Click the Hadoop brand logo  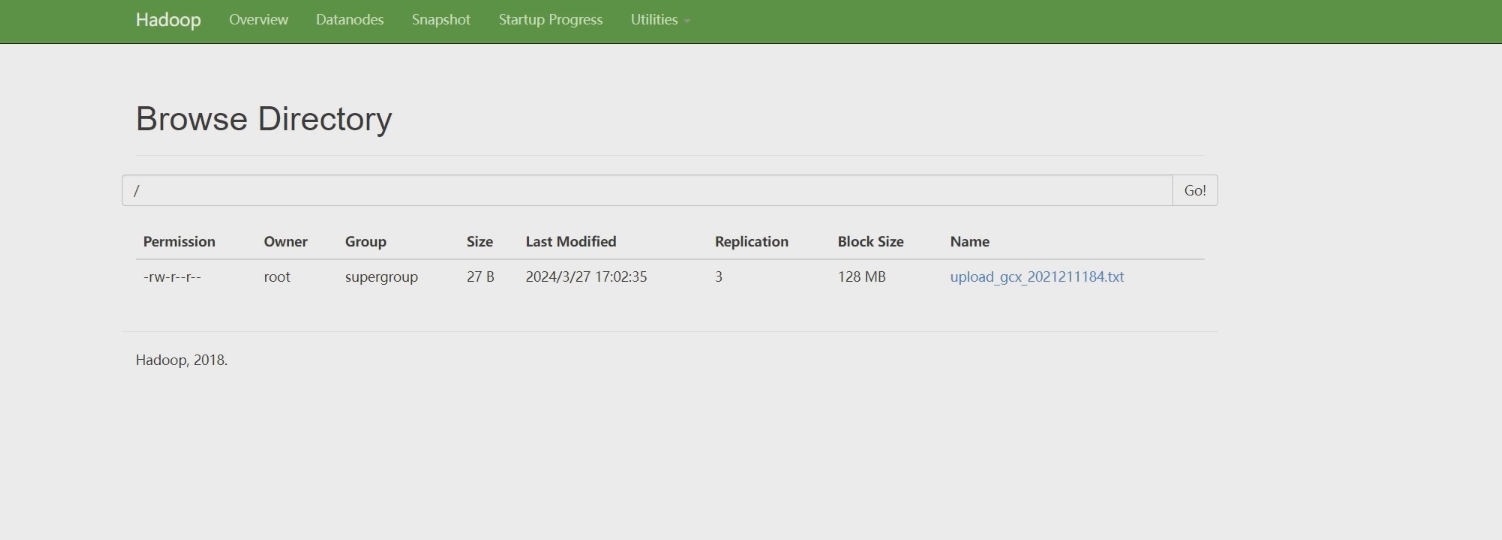tap(168, 20)
